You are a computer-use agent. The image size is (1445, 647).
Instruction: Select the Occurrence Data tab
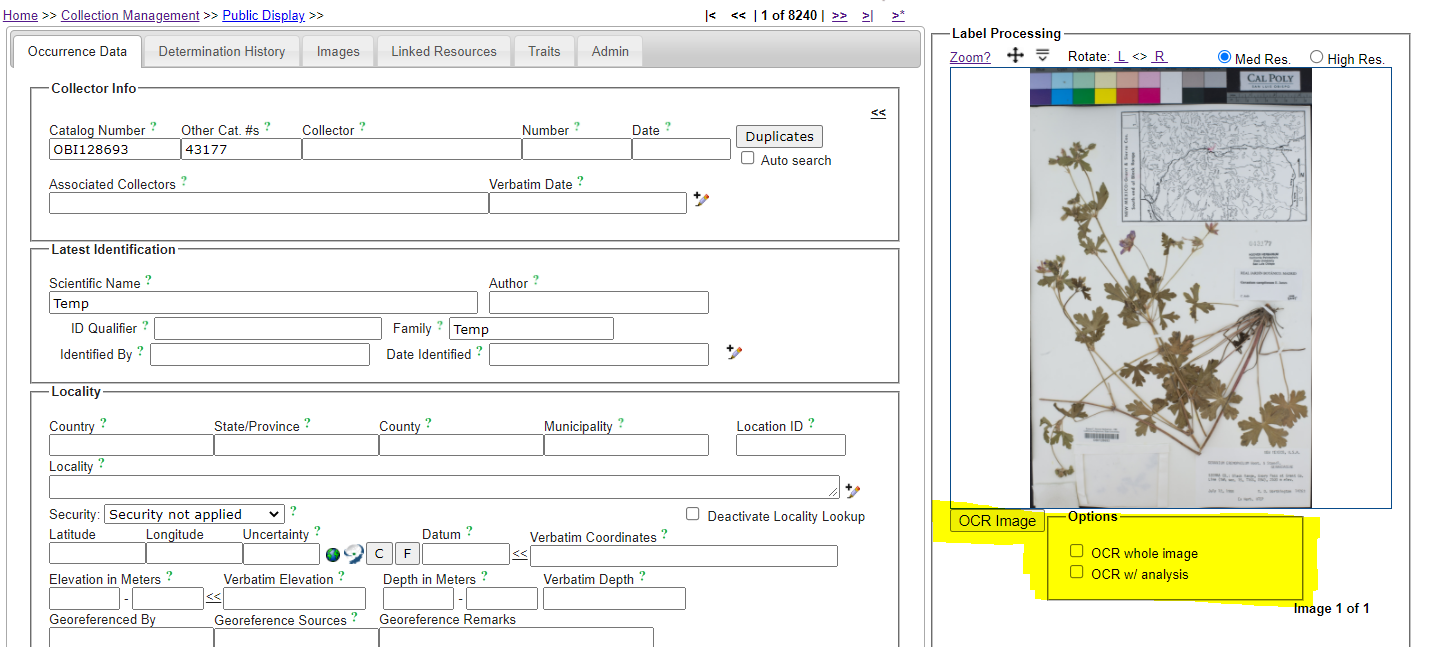[x=77, y=51]
